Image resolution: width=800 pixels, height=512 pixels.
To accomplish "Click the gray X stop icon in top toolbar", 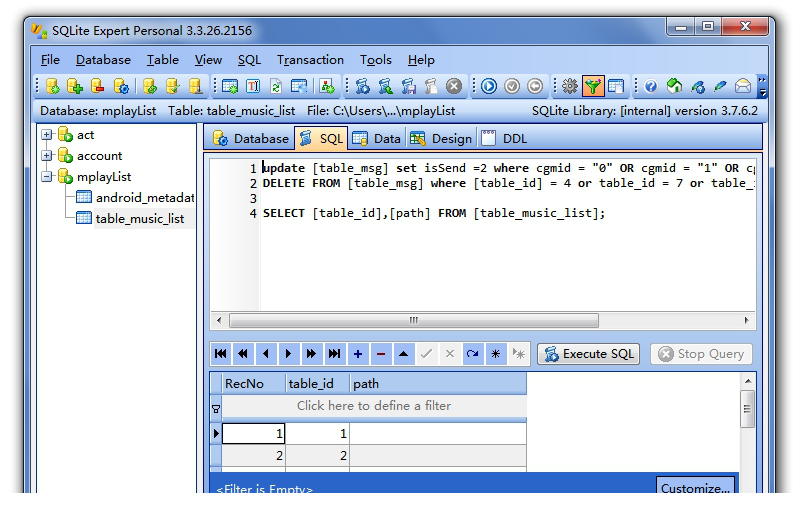I will coord(454,86).
